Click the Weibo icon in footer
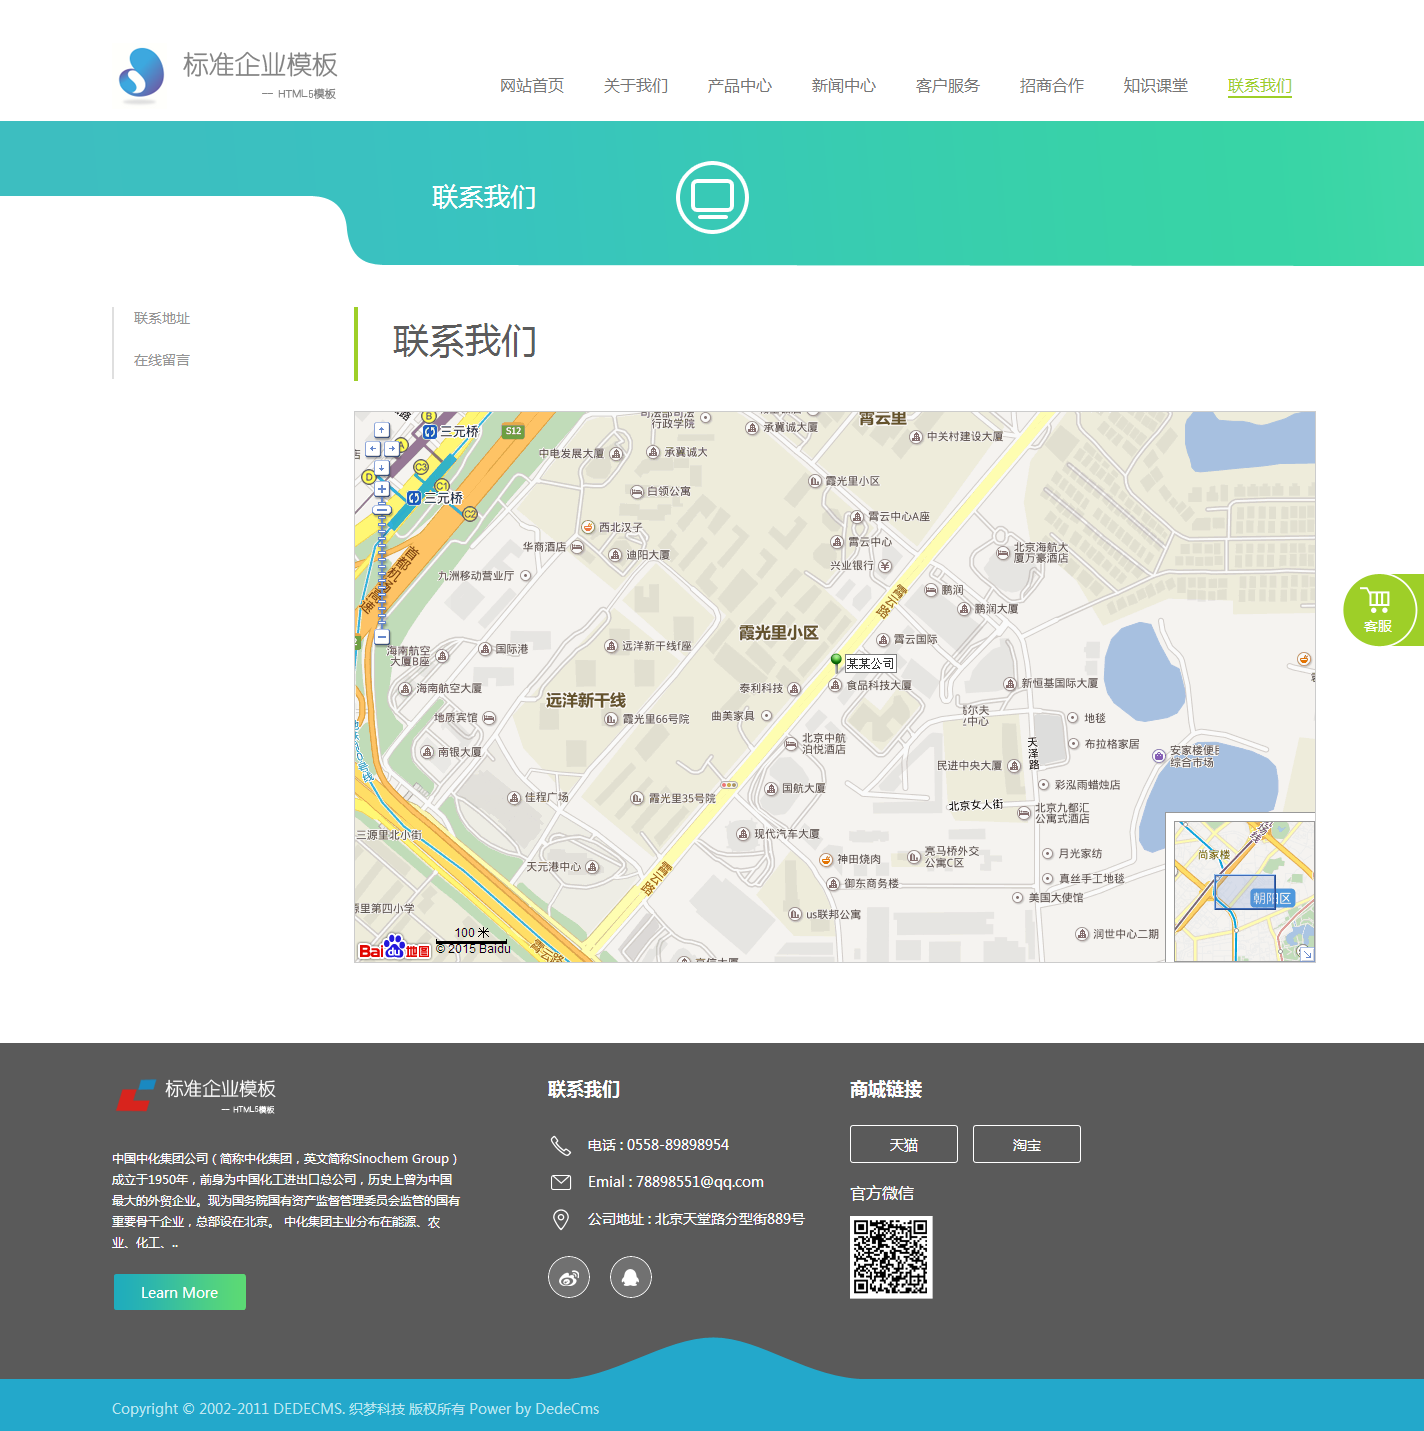Image resolution: width=1424 pixels, height=1431 pixels. tap(569, 1277)
